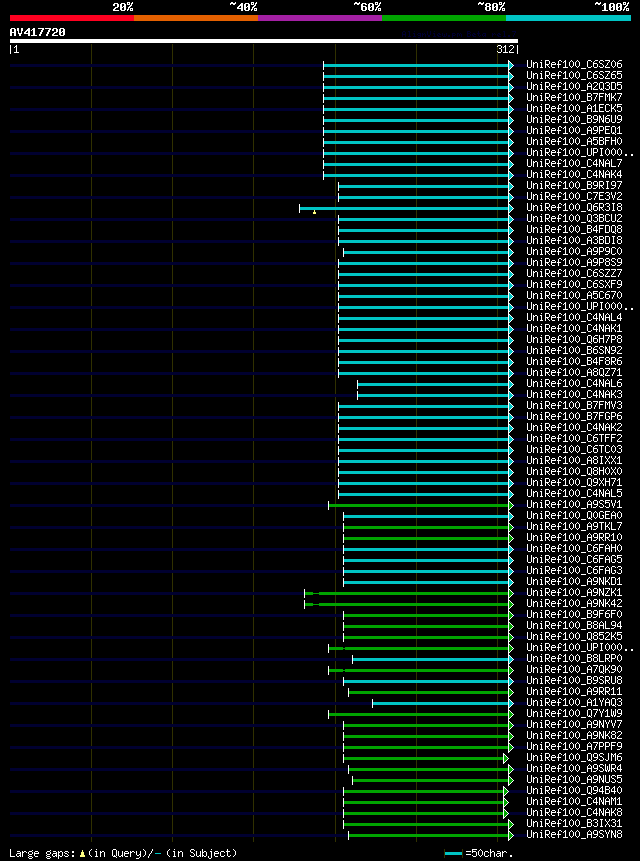The image size is (640, 861).
Task: Select the UniRef100_C7E3V2 label
Action: pyautogui.click(x=574, y=197)
